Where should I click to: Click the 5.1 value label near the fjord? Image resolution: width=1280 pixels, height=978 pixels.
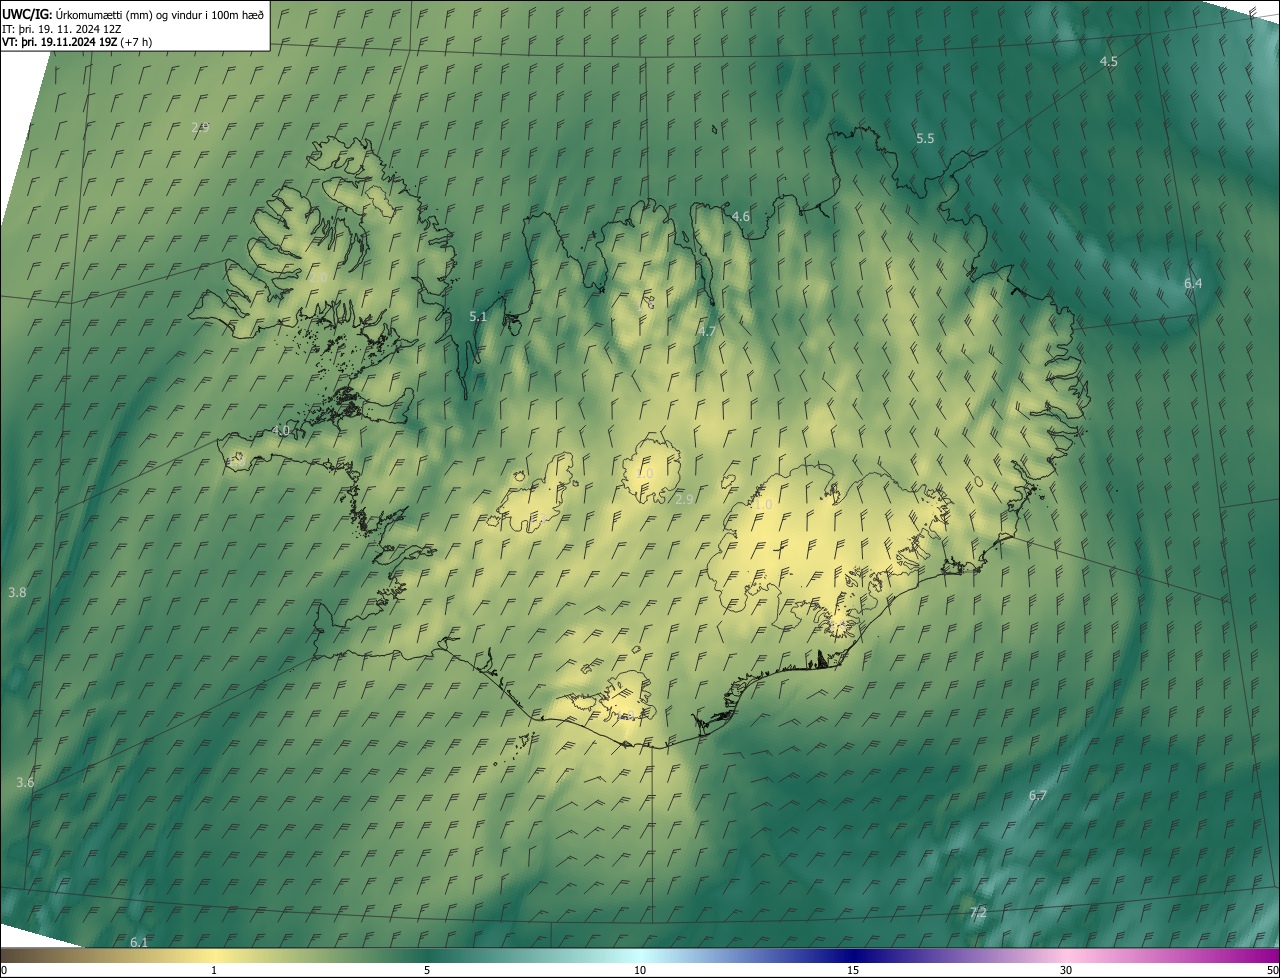pyautogui.click(x=478, y=317)
